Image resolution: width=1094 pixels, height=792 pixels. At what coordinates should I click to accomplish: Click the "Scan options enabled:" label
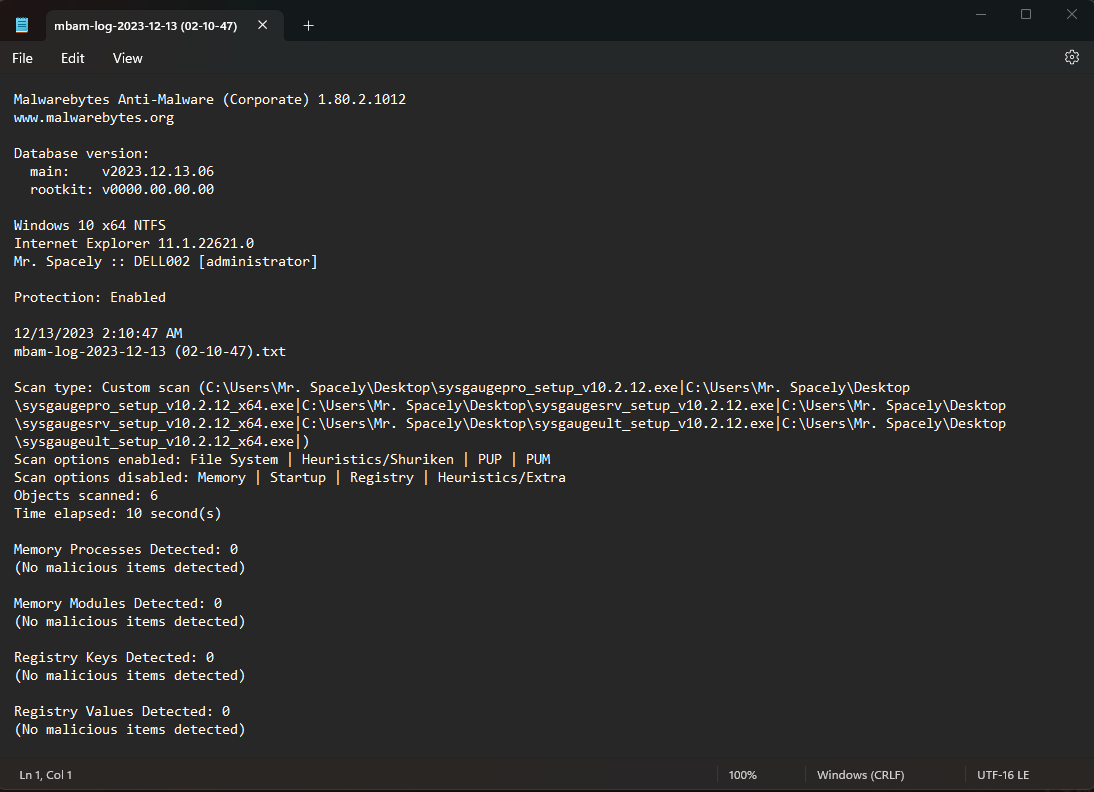click(x=98, y=460)
